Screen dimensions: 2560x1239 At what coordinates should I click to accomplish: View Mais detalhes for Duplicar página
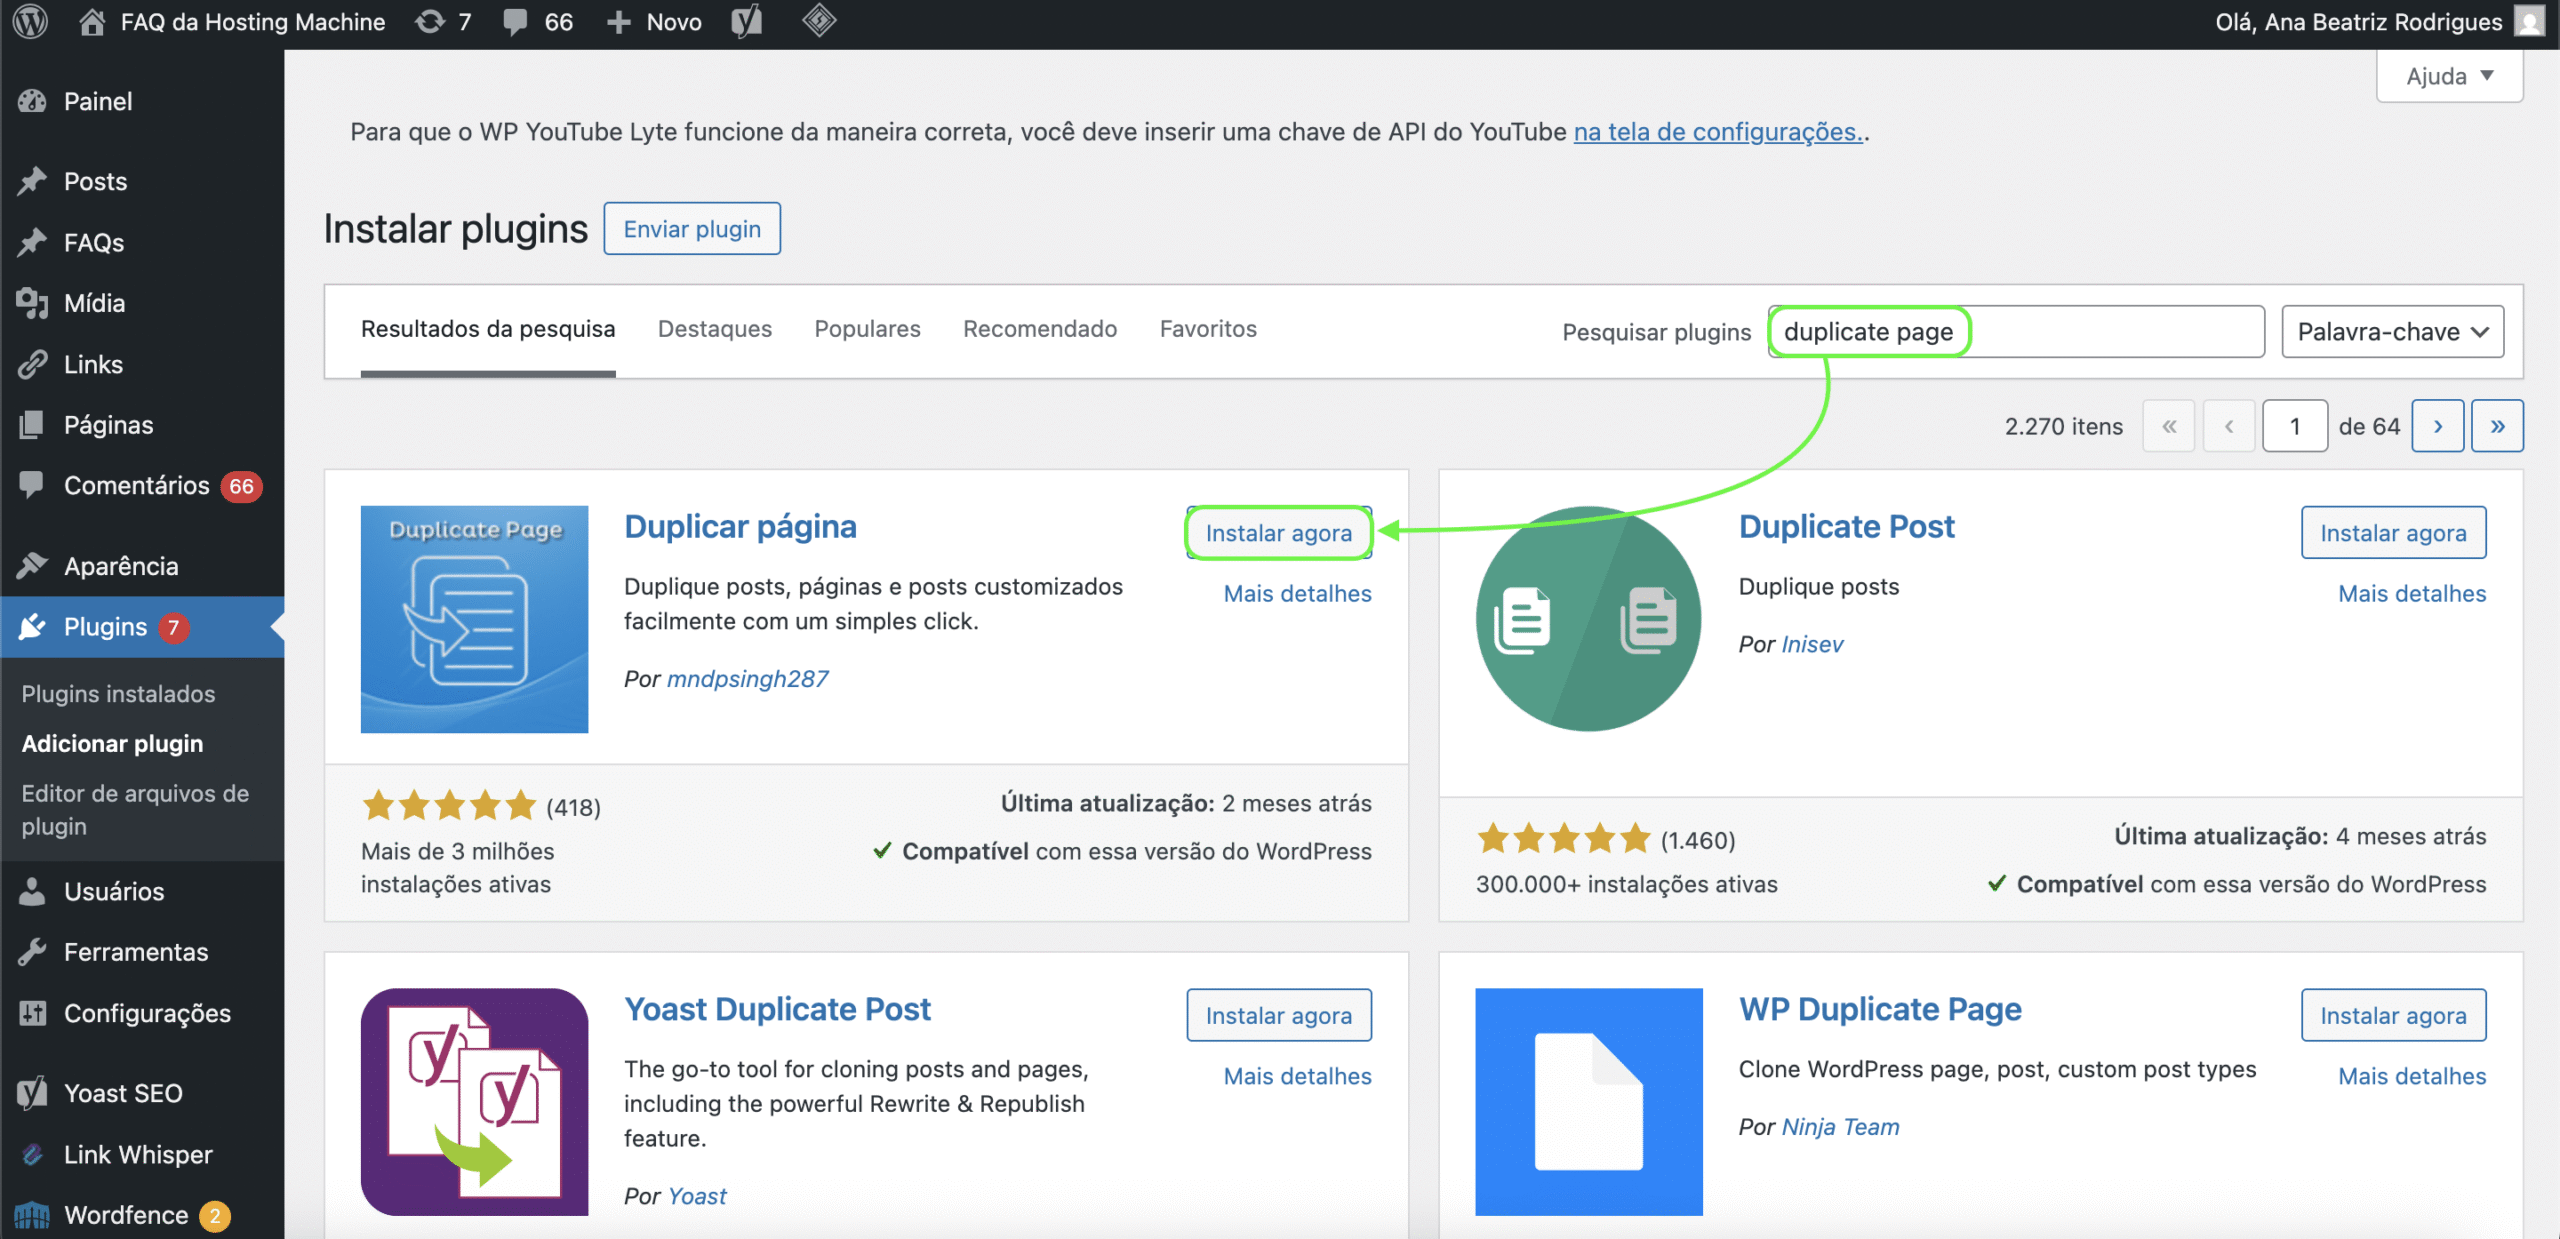pos(1297,594)
